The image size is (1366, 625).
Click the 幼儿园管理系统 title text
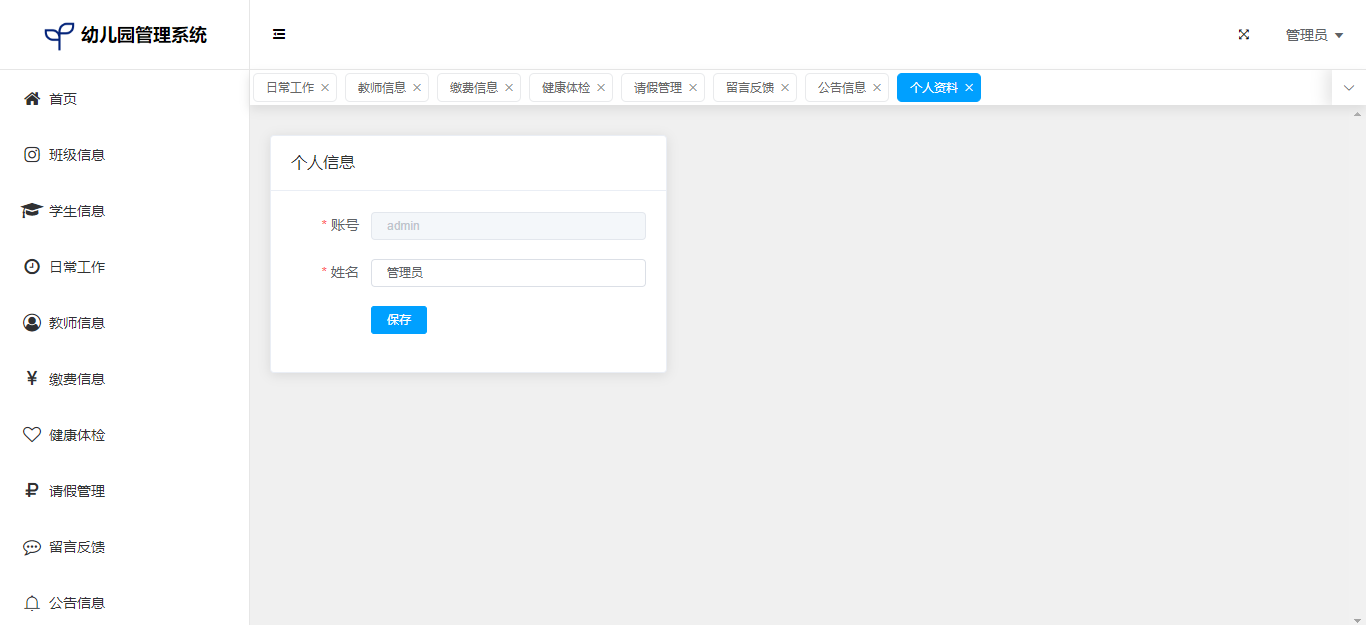[x=144, y=35]
